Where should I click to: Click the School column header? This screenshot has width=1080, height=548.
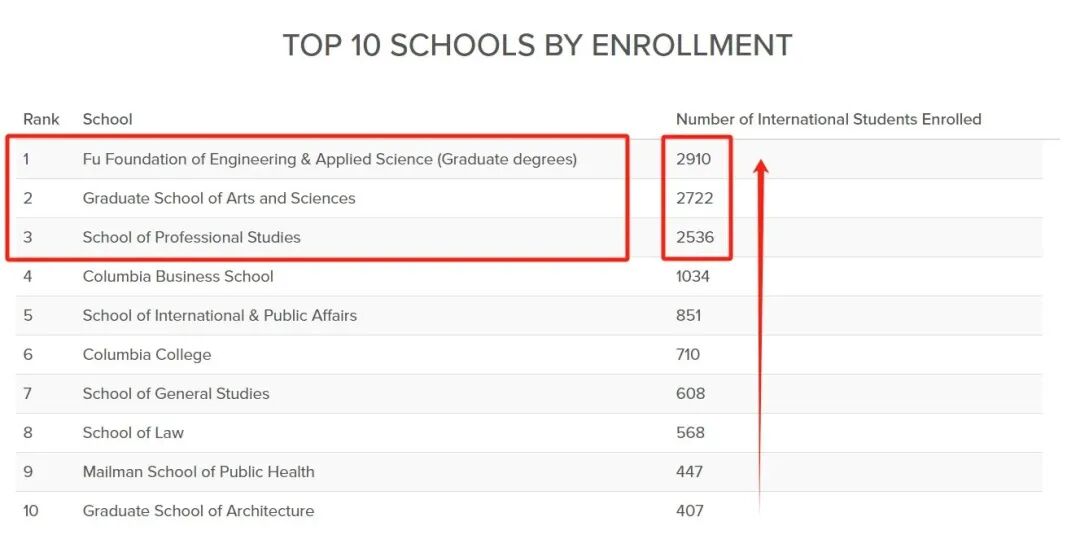[x=107, y=119]
